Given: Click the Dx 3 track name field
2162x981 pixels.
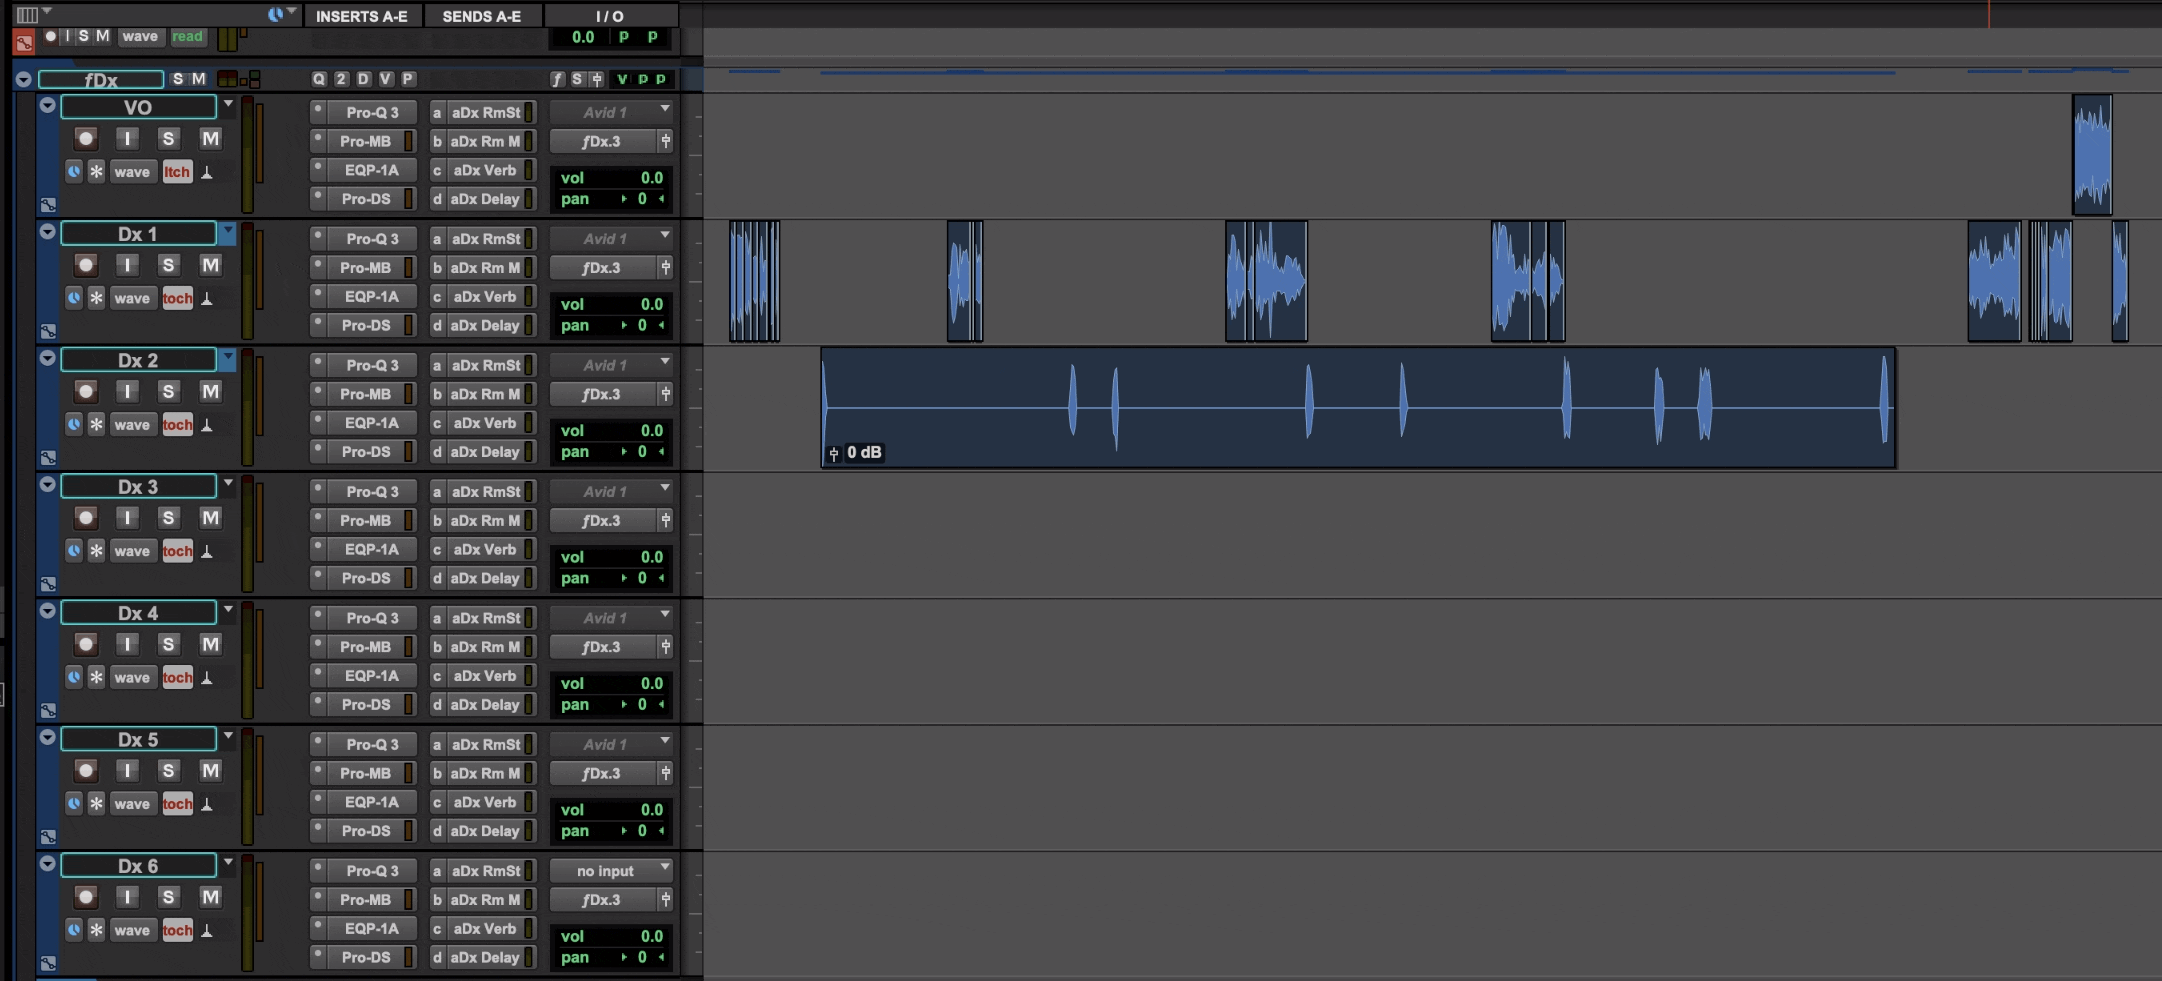Looking at the screenshot, I should point(138,486).
